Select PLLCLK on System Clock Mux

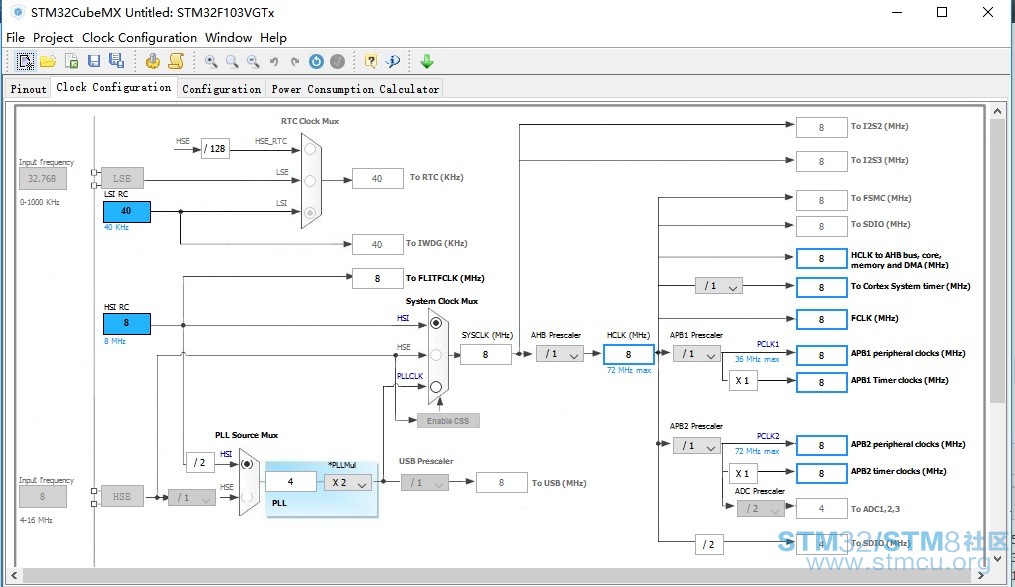click(x=436, y=386)
